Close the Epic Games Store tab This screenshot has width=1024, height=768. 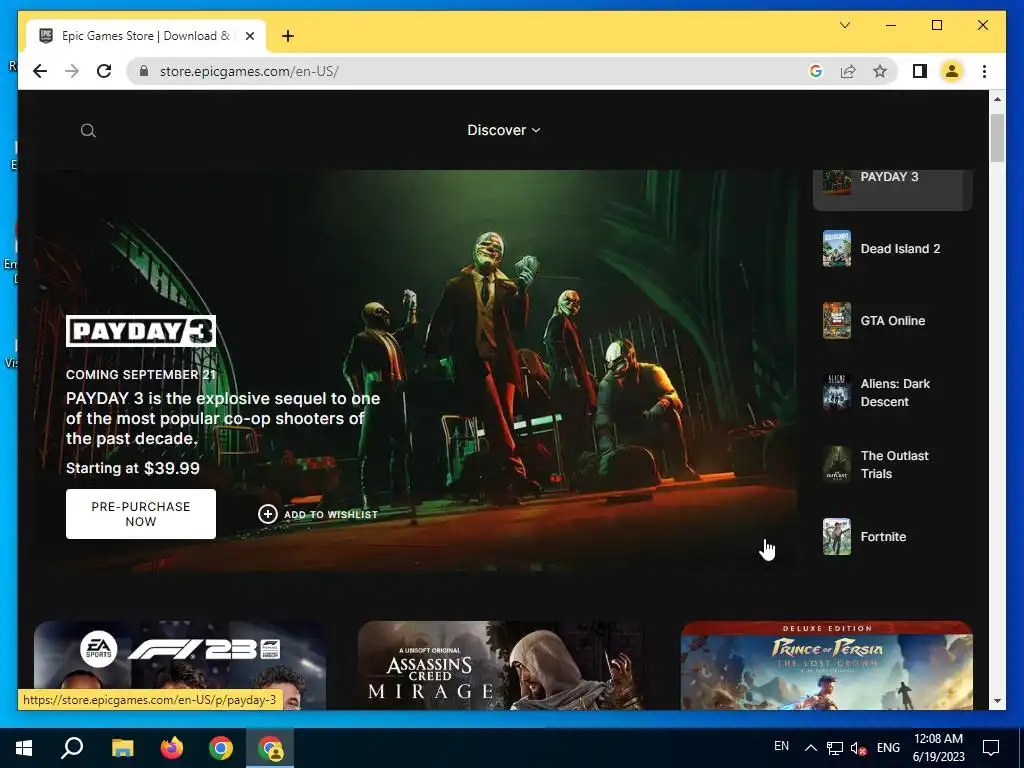tap(249, 36)
